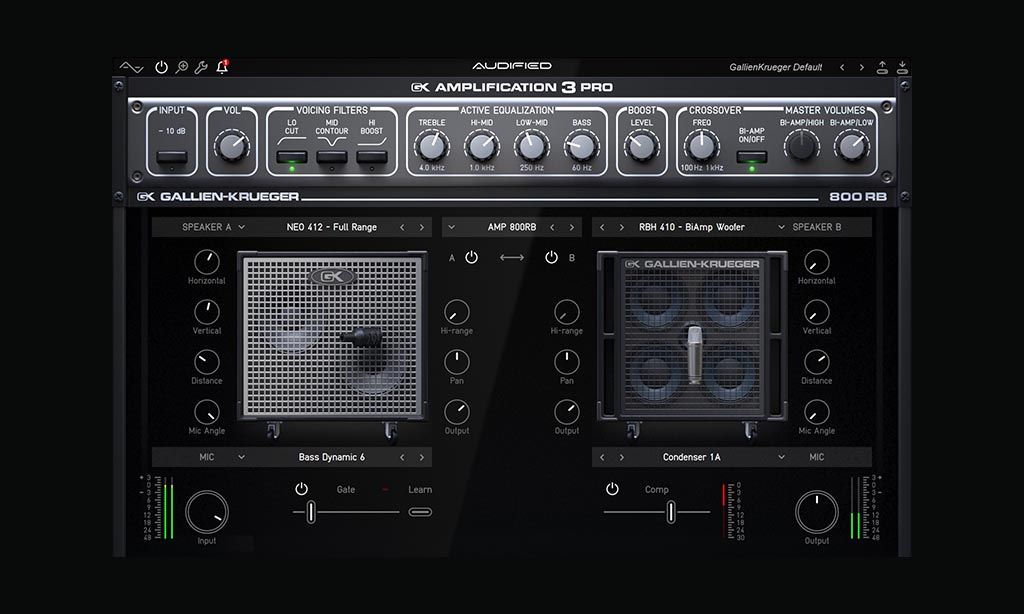The height and width of the screenshot is (614, 1024).
Task: Select next cabinet for RBH 410 - BiAmp Woofer
Action: 622,227
